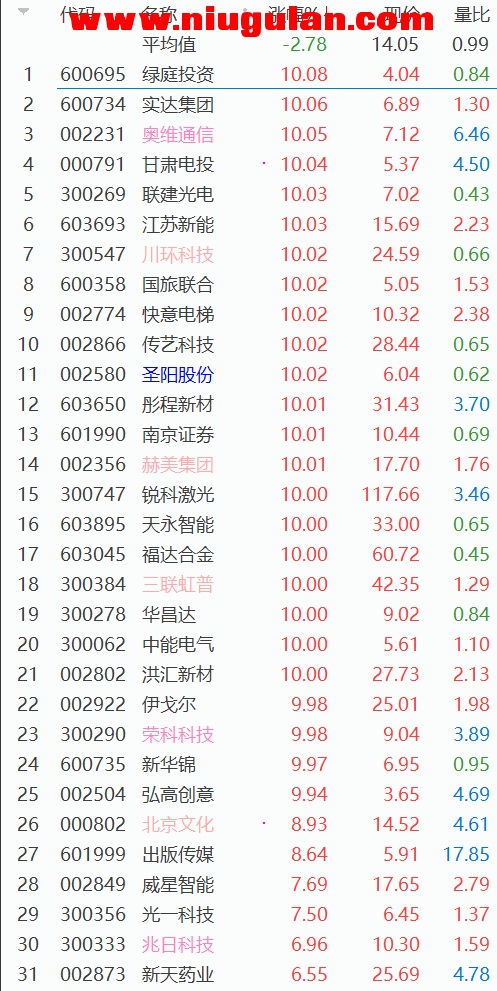Open stock code 300747 锐科激光
The height and width of the screenshot is (991, 497).
coord(93,494)
